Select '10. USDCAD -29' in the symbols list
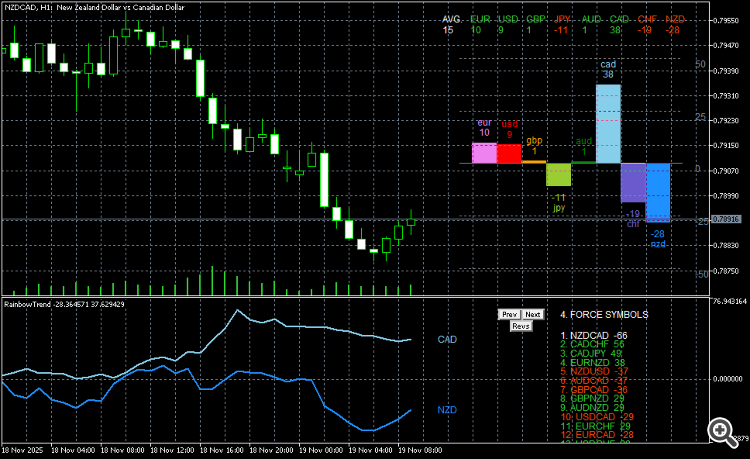This screenshot has width=750, height=459. [x=597, y=417]
